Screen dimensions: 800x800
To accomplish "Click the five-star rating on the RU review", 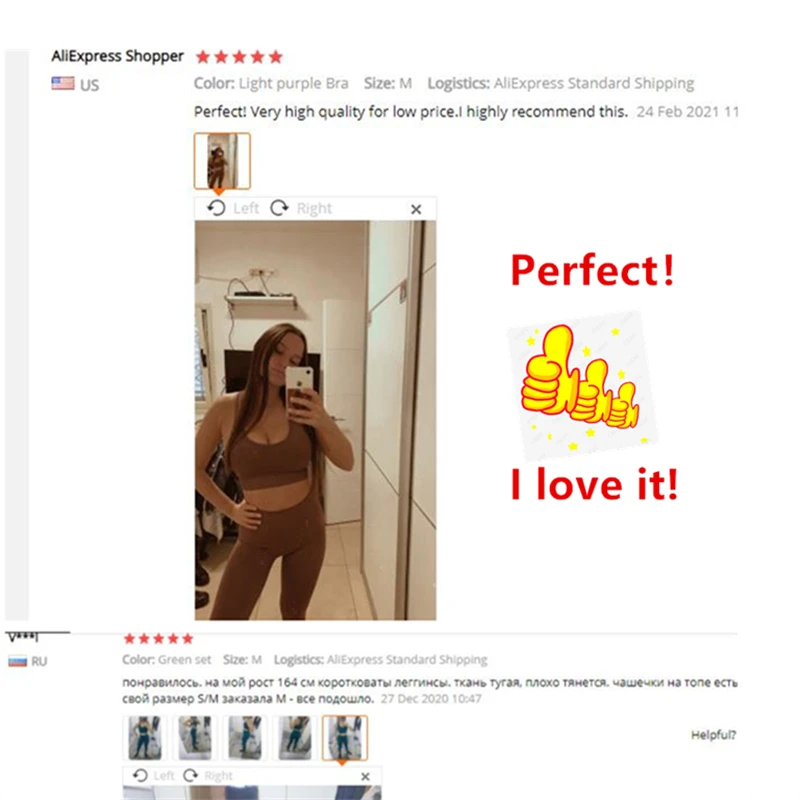I will [159, 638].
